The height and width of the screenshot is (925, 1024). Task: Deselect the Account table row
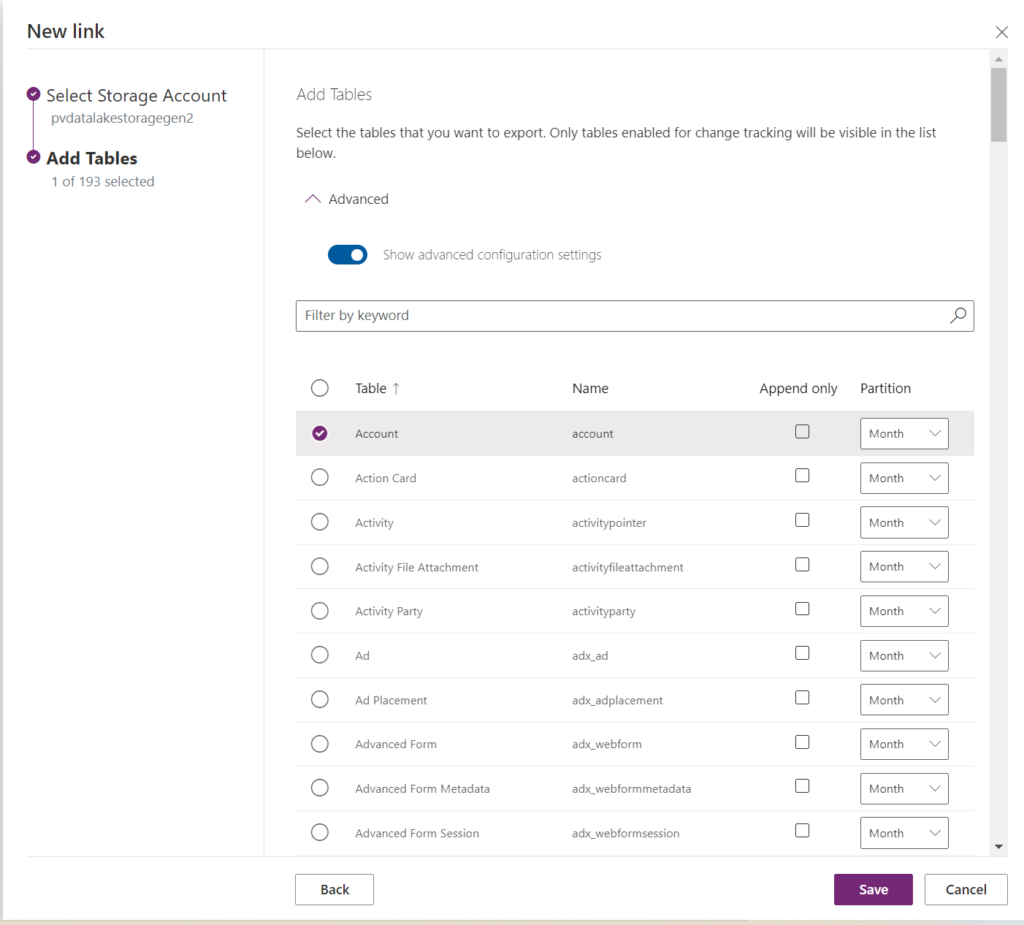coord(319,433)
